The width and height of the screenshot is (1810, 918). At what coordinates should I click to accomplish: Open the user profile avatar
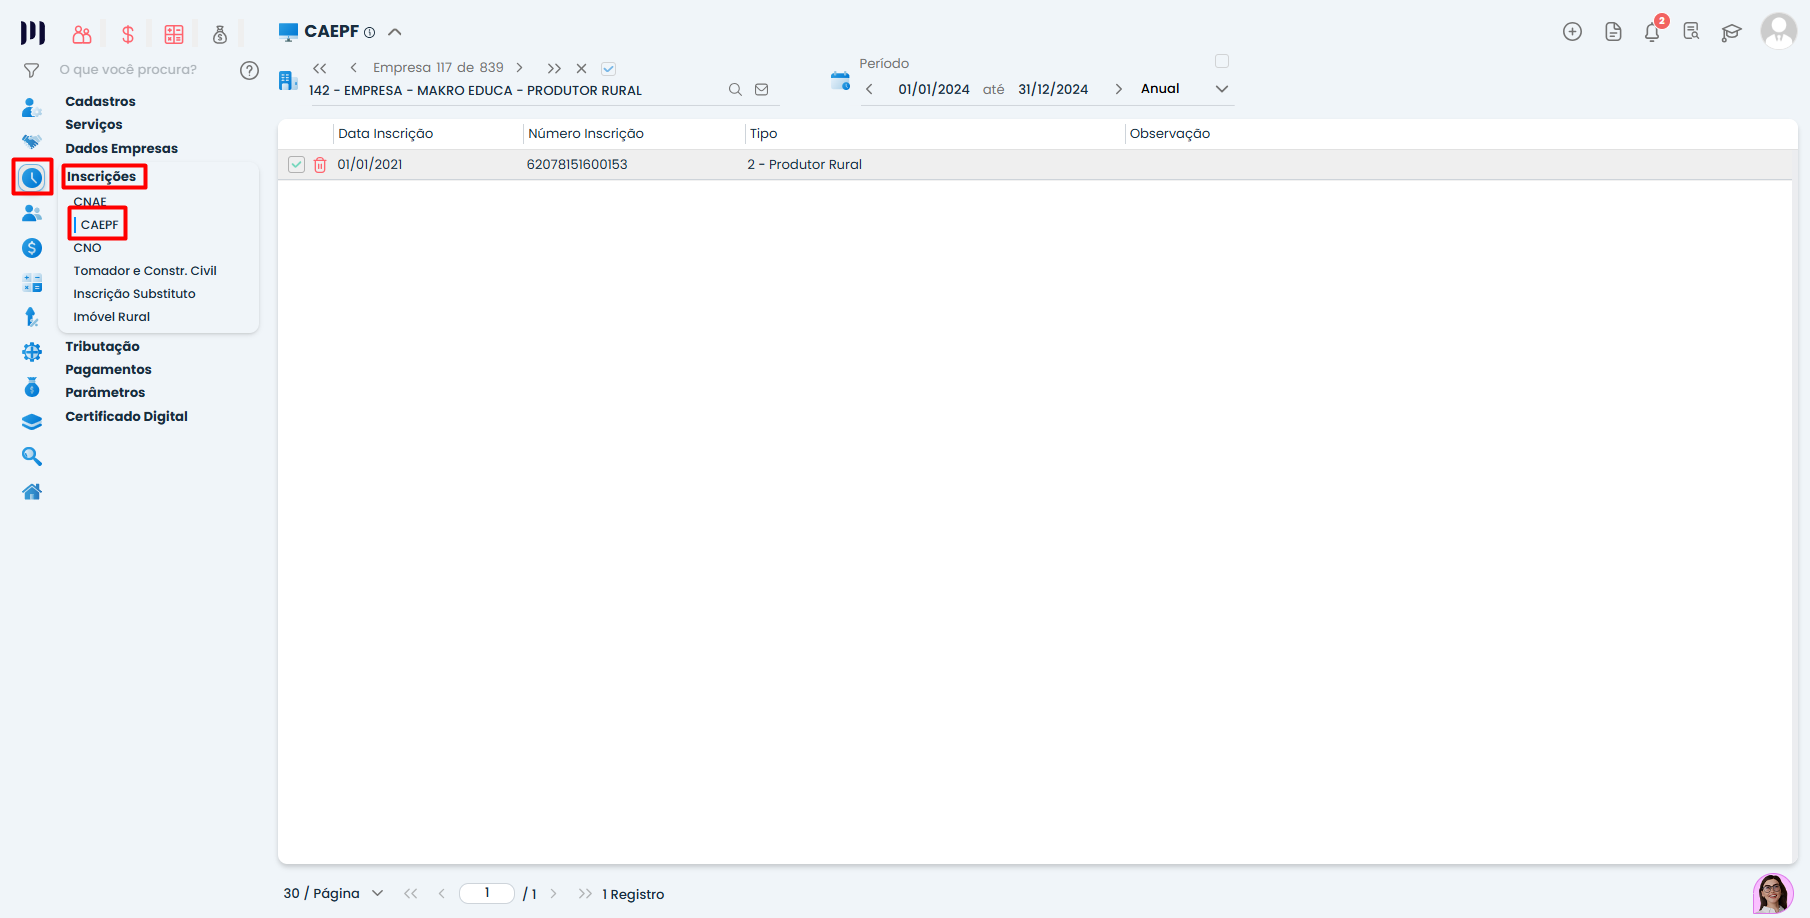(1778, 31)
